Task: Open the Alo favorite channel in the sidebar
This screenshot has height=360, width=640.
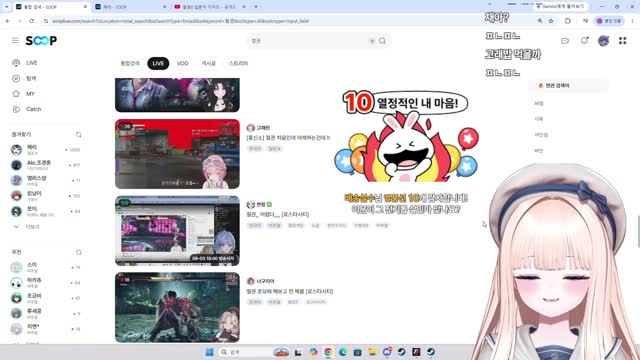Action: pyautogui.click(x=46, y=165)
